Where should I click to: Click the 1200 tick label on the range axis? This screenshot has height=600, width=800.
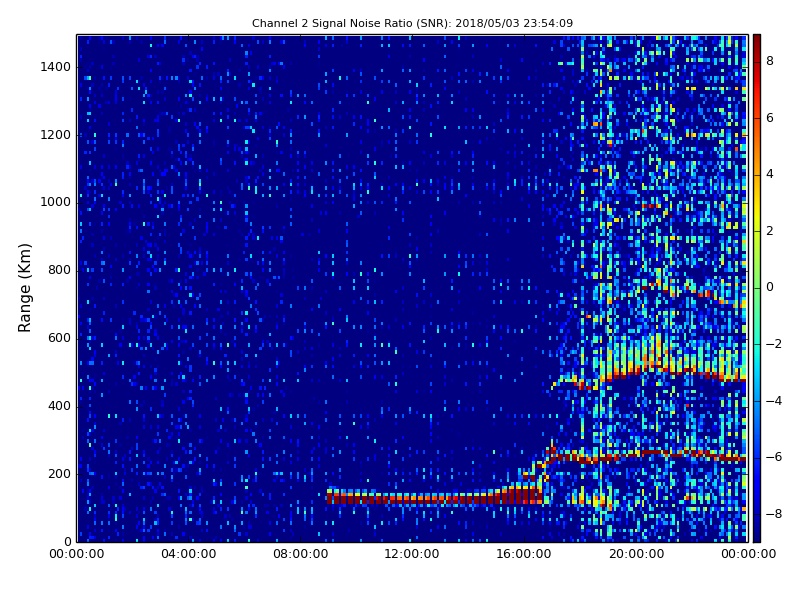[56, 135]
